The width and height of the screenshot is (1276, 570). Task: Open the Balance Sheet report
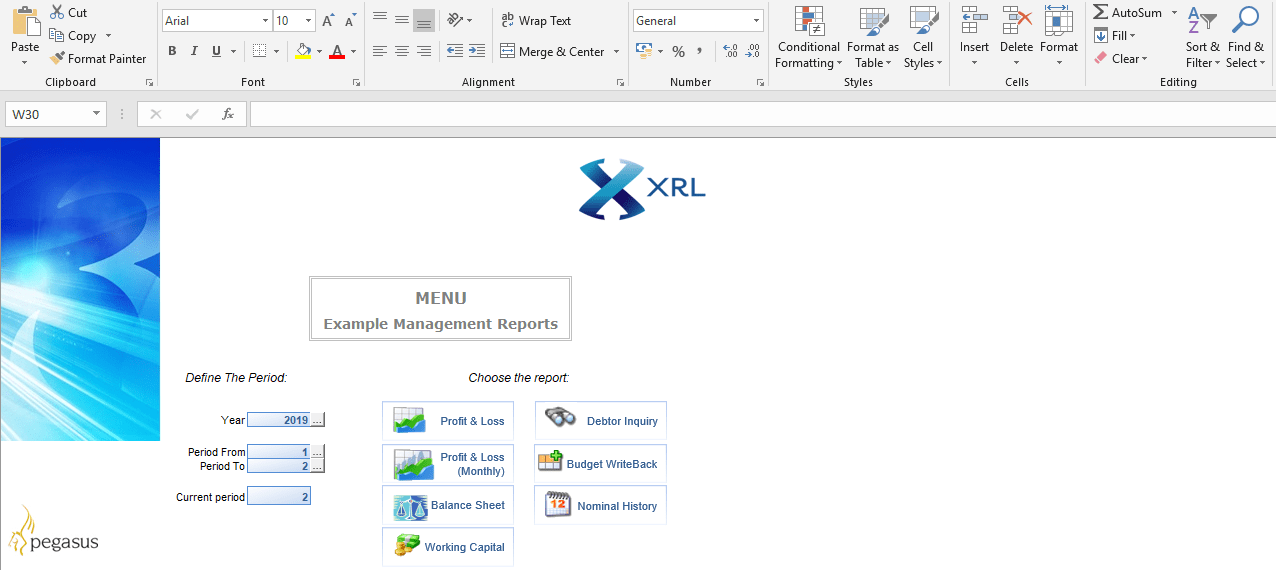(448, 505)
